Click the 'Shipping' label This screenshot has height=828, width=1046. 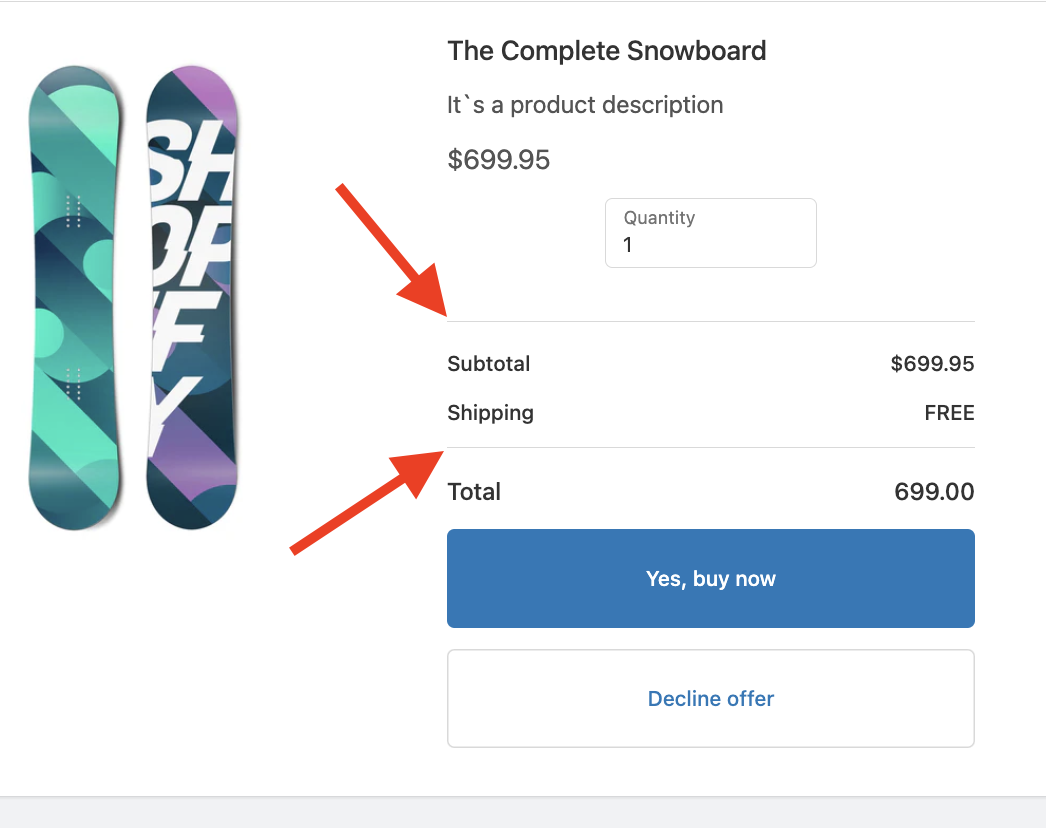click(490, 413)
